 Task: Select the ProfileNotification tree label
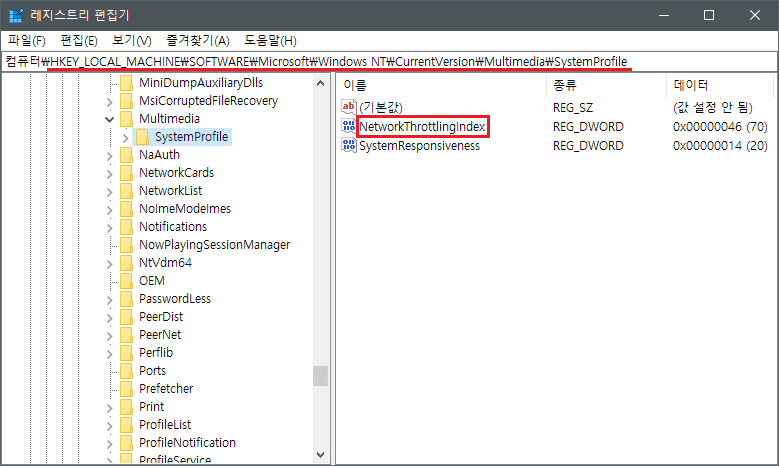(x=187, y=443)
